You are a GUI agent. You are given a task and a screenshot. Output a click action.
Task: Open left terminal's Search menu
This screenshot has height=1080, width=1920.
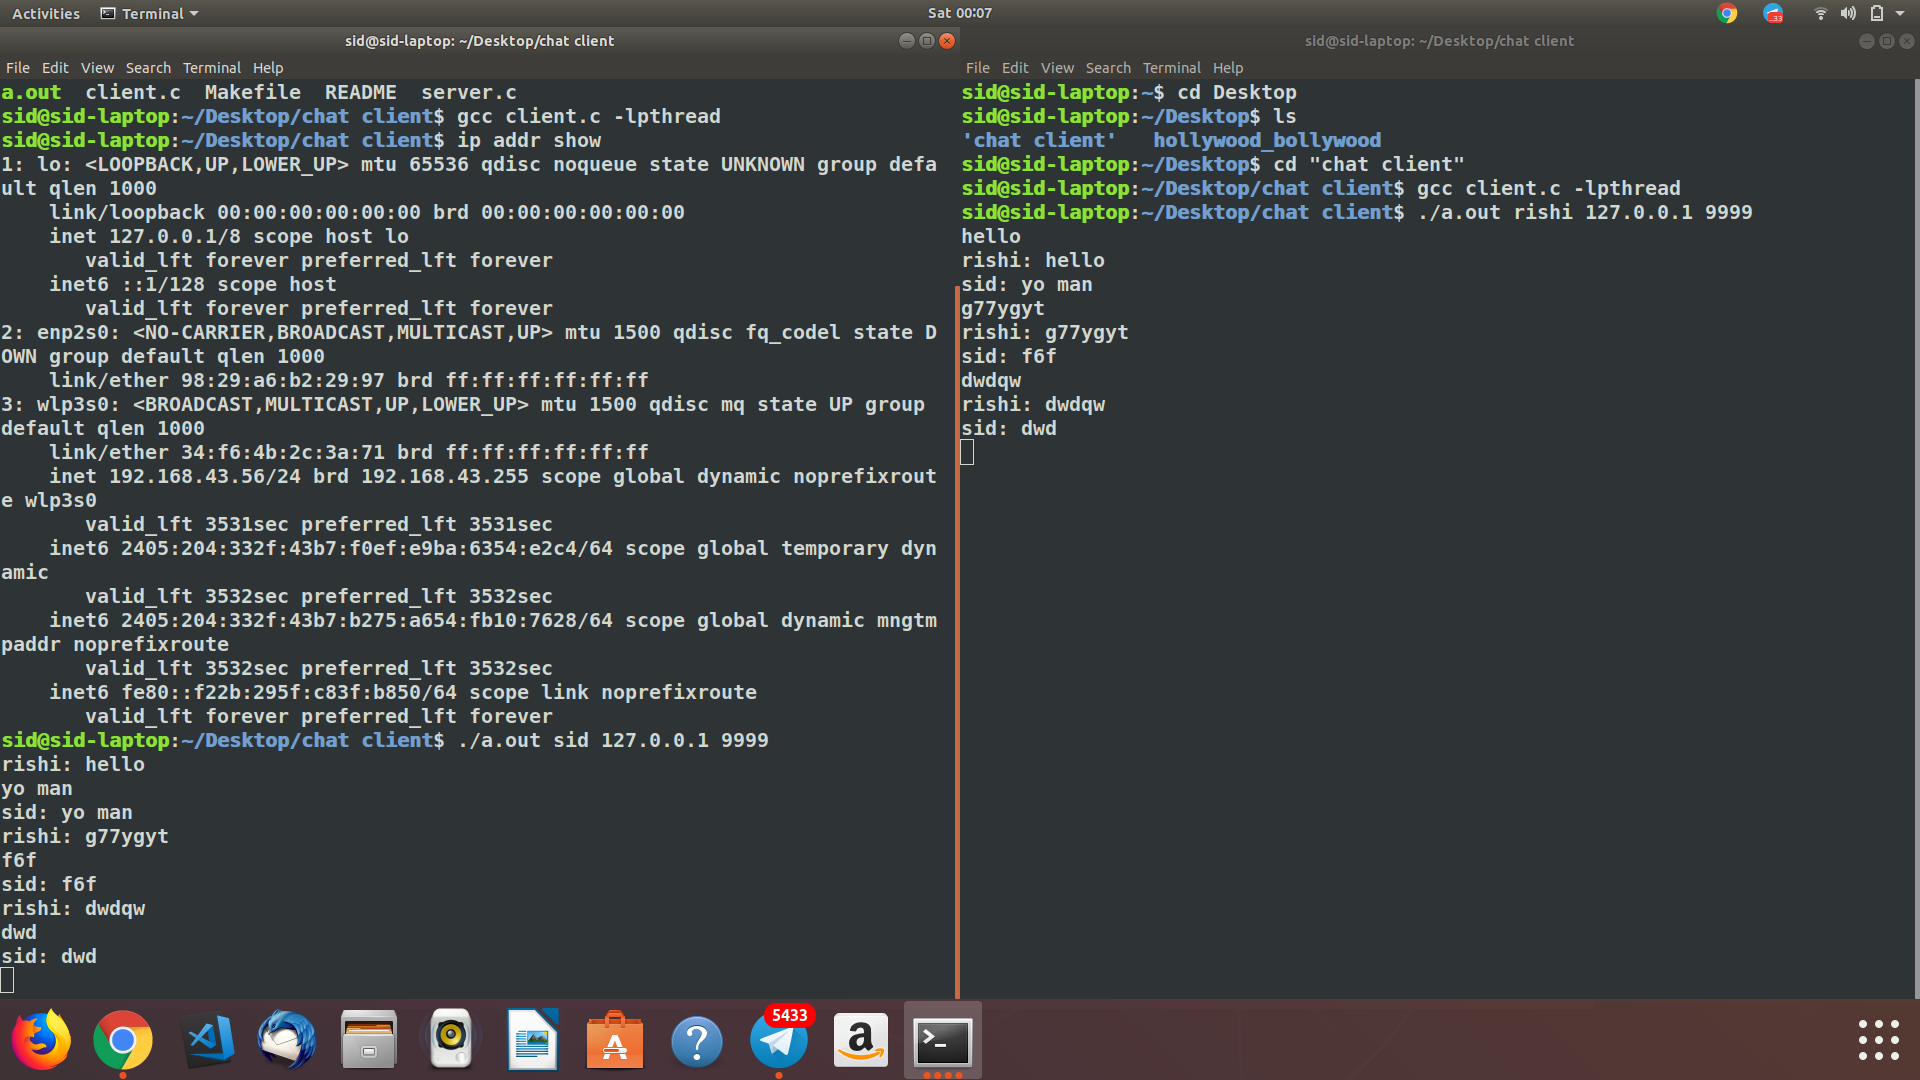click(148, 68)
